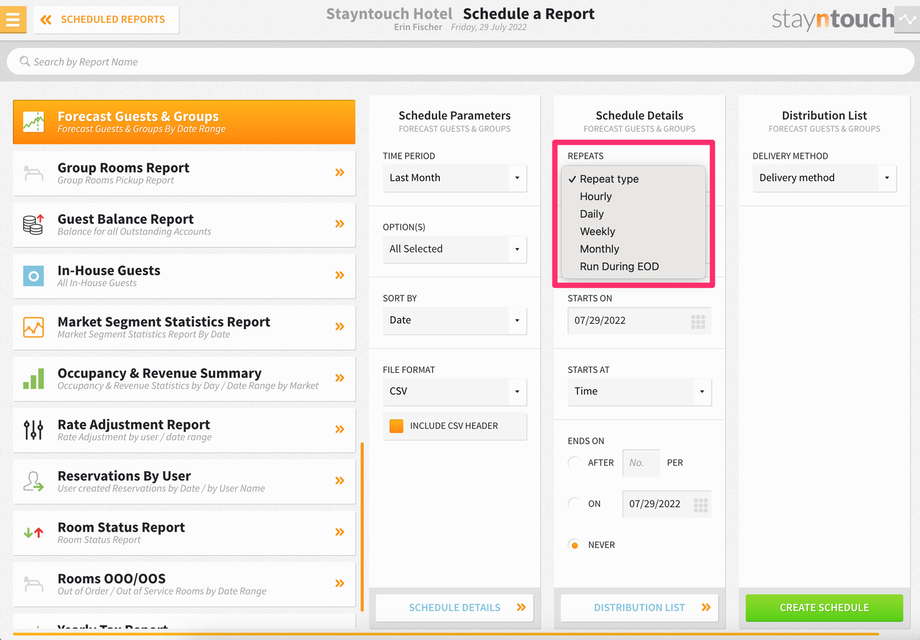Click the chevron arrows on Room Status Report
The height and width of the screenshot is (640, 920).
340,532
